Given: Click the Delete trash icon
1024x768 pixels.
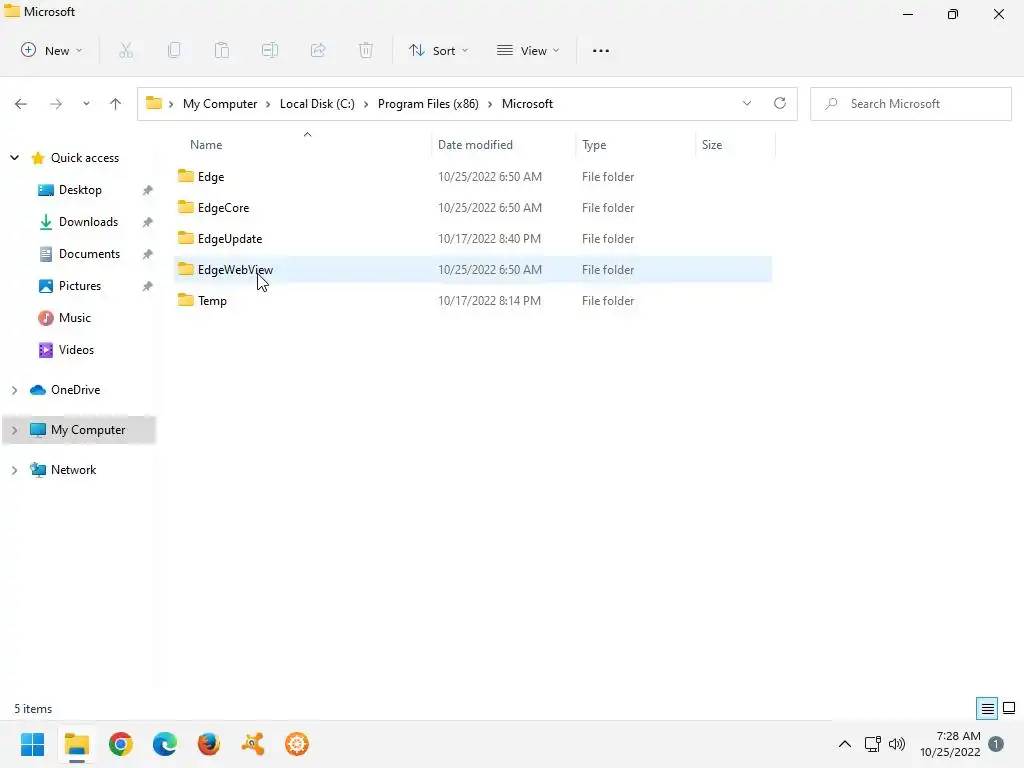Looking at the screenshot, I should [366, 50].
